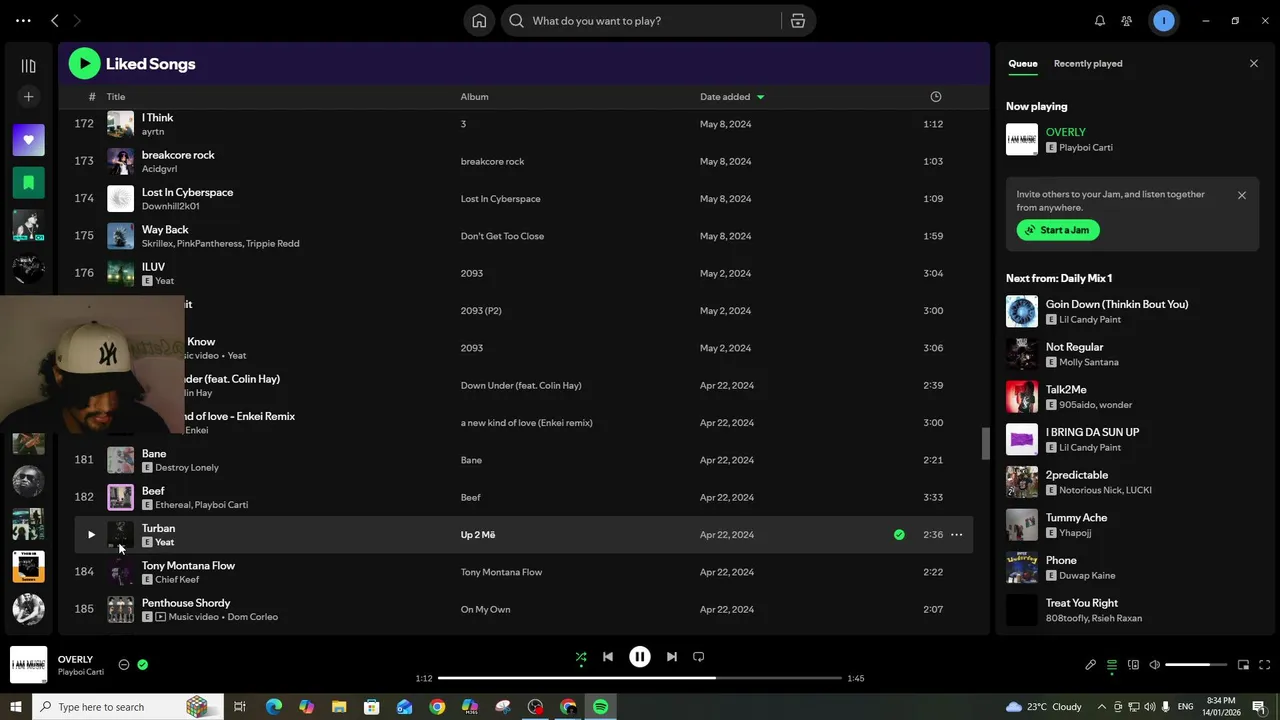
Task: Click the track list scrollbar thumb
Action: click(x=986, y=444)
